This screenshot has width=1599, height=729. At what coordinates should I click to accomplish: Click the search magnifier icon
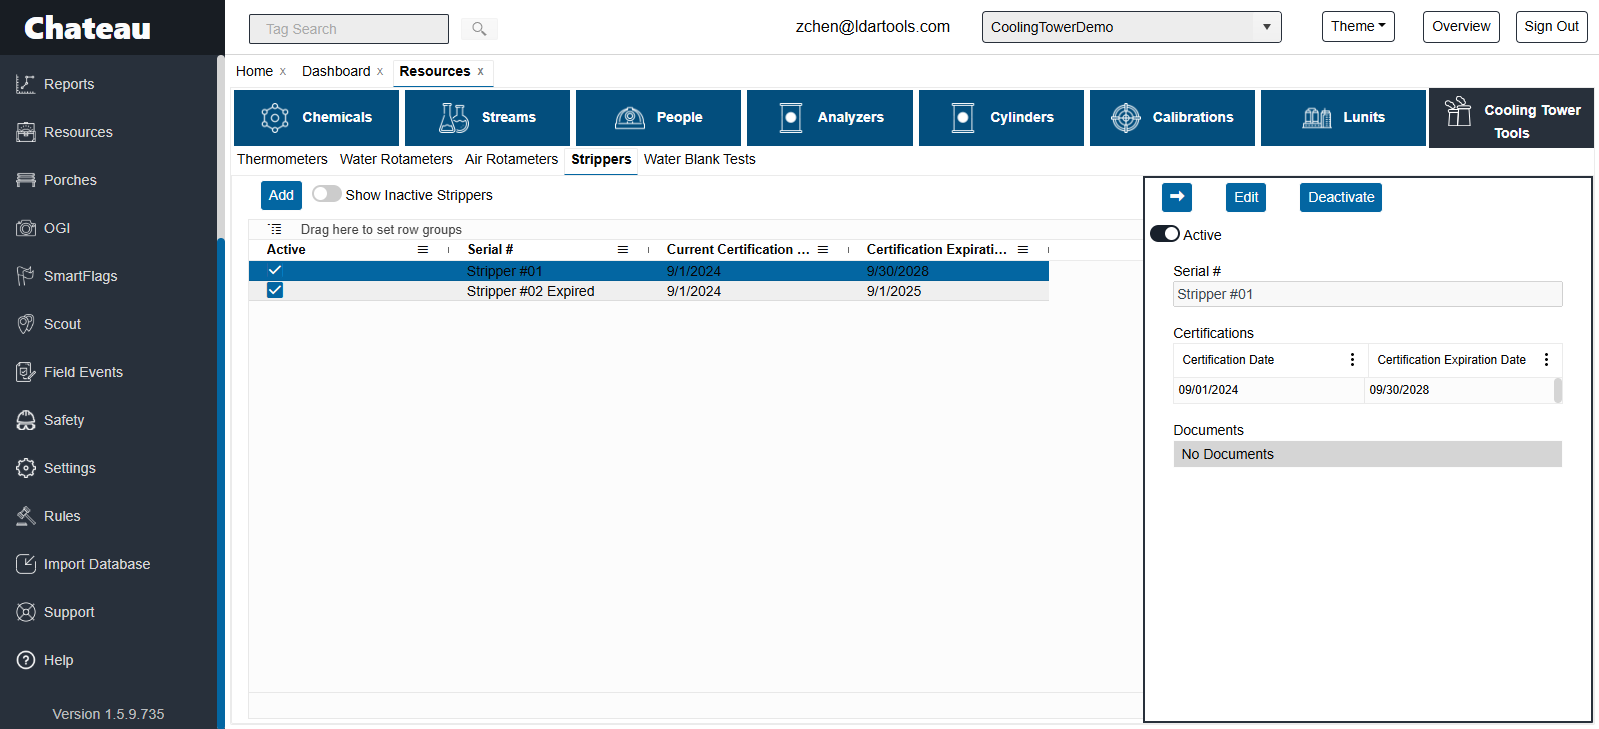479,29
